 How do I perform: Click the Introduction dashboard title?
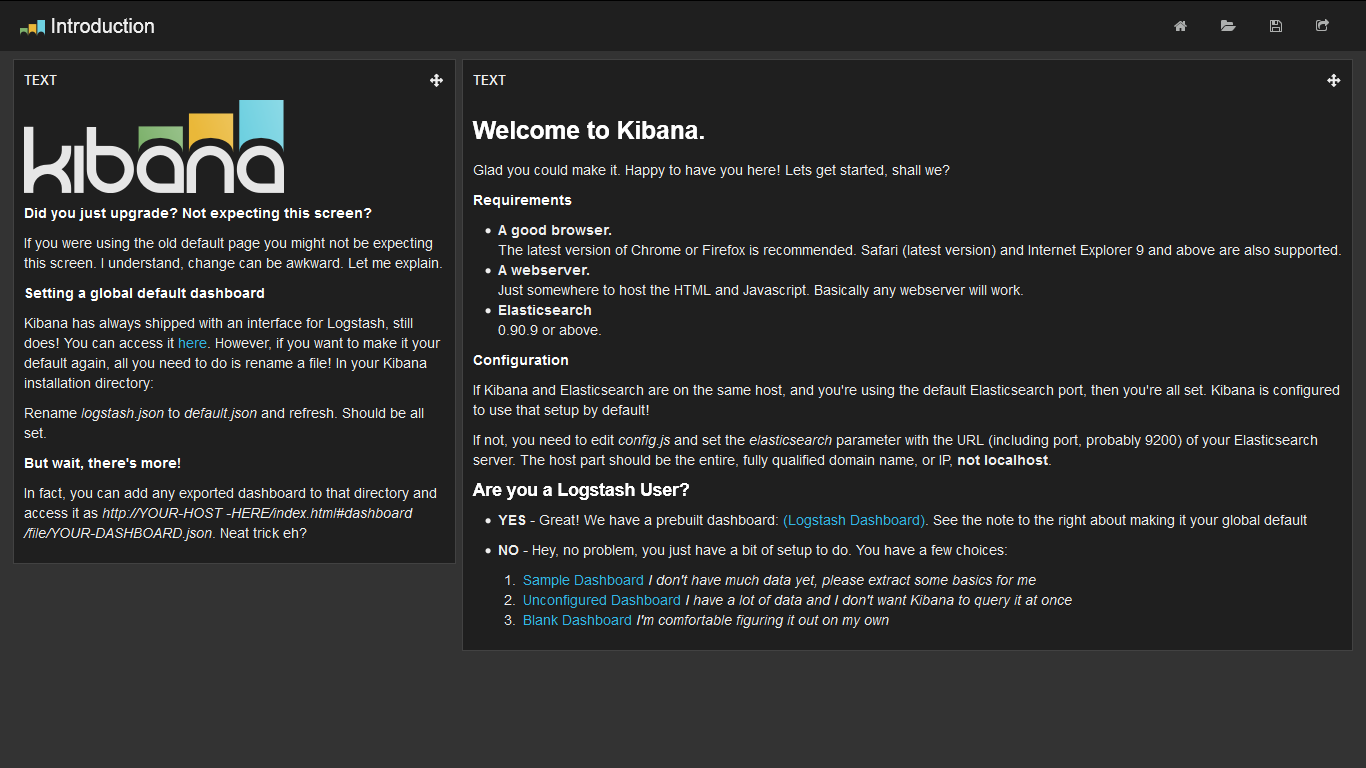click(102, 26)
